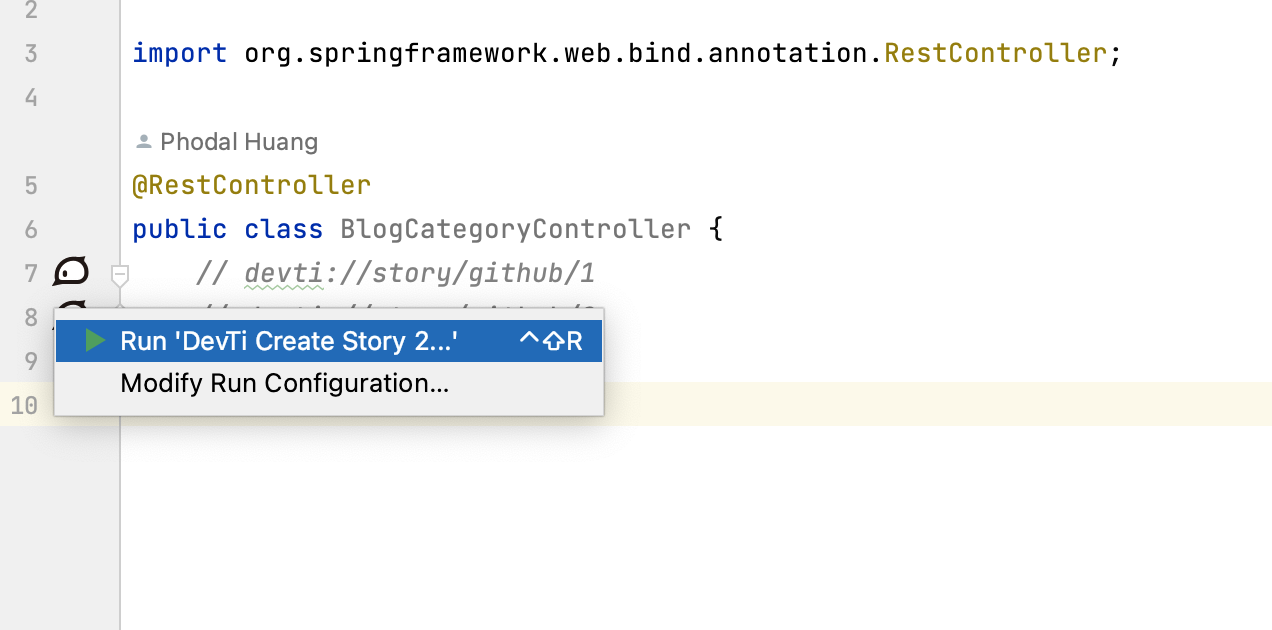This screenshot has width=1272, height=630.
Task: Click the RestController reference in the import line
Action: point(994,52)
